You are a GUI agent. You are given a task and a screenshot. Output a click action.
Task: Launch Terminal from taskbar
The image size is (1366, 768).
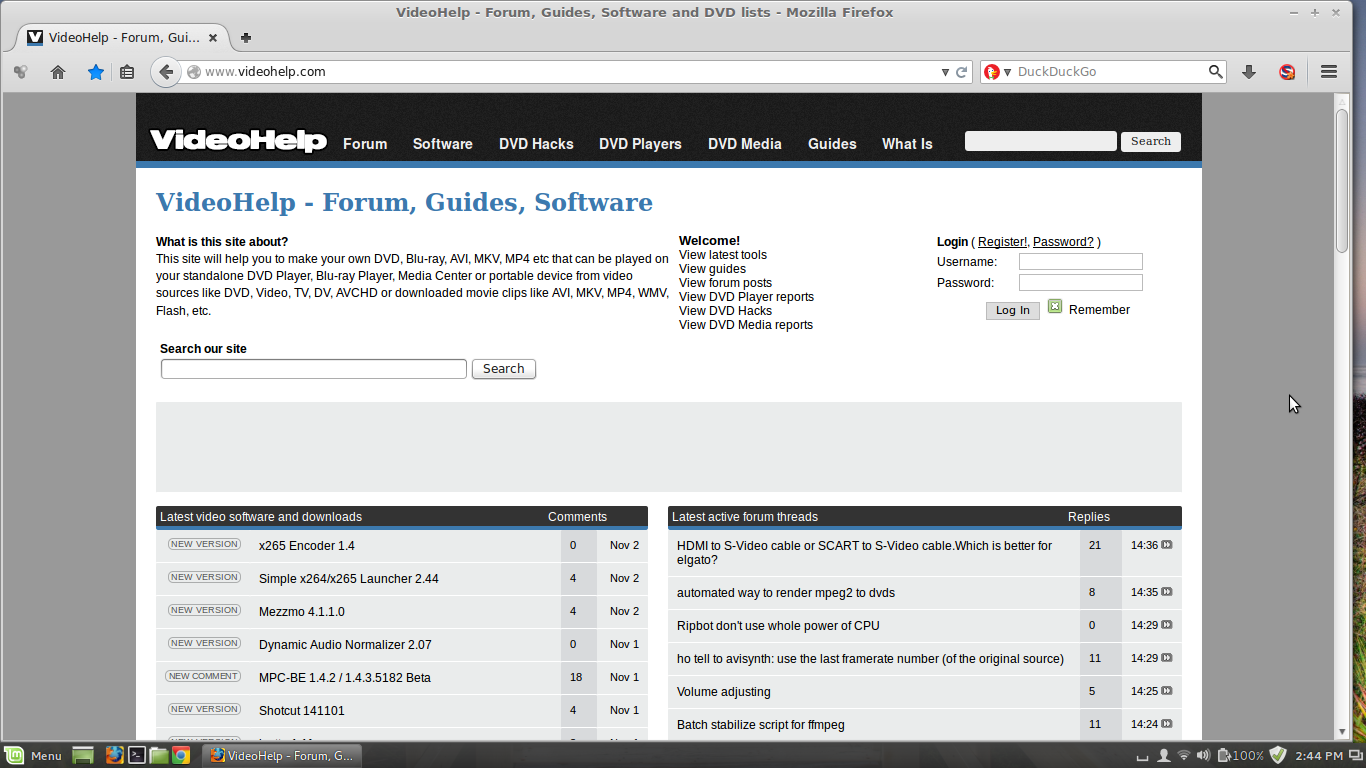(x=137, y=755)
